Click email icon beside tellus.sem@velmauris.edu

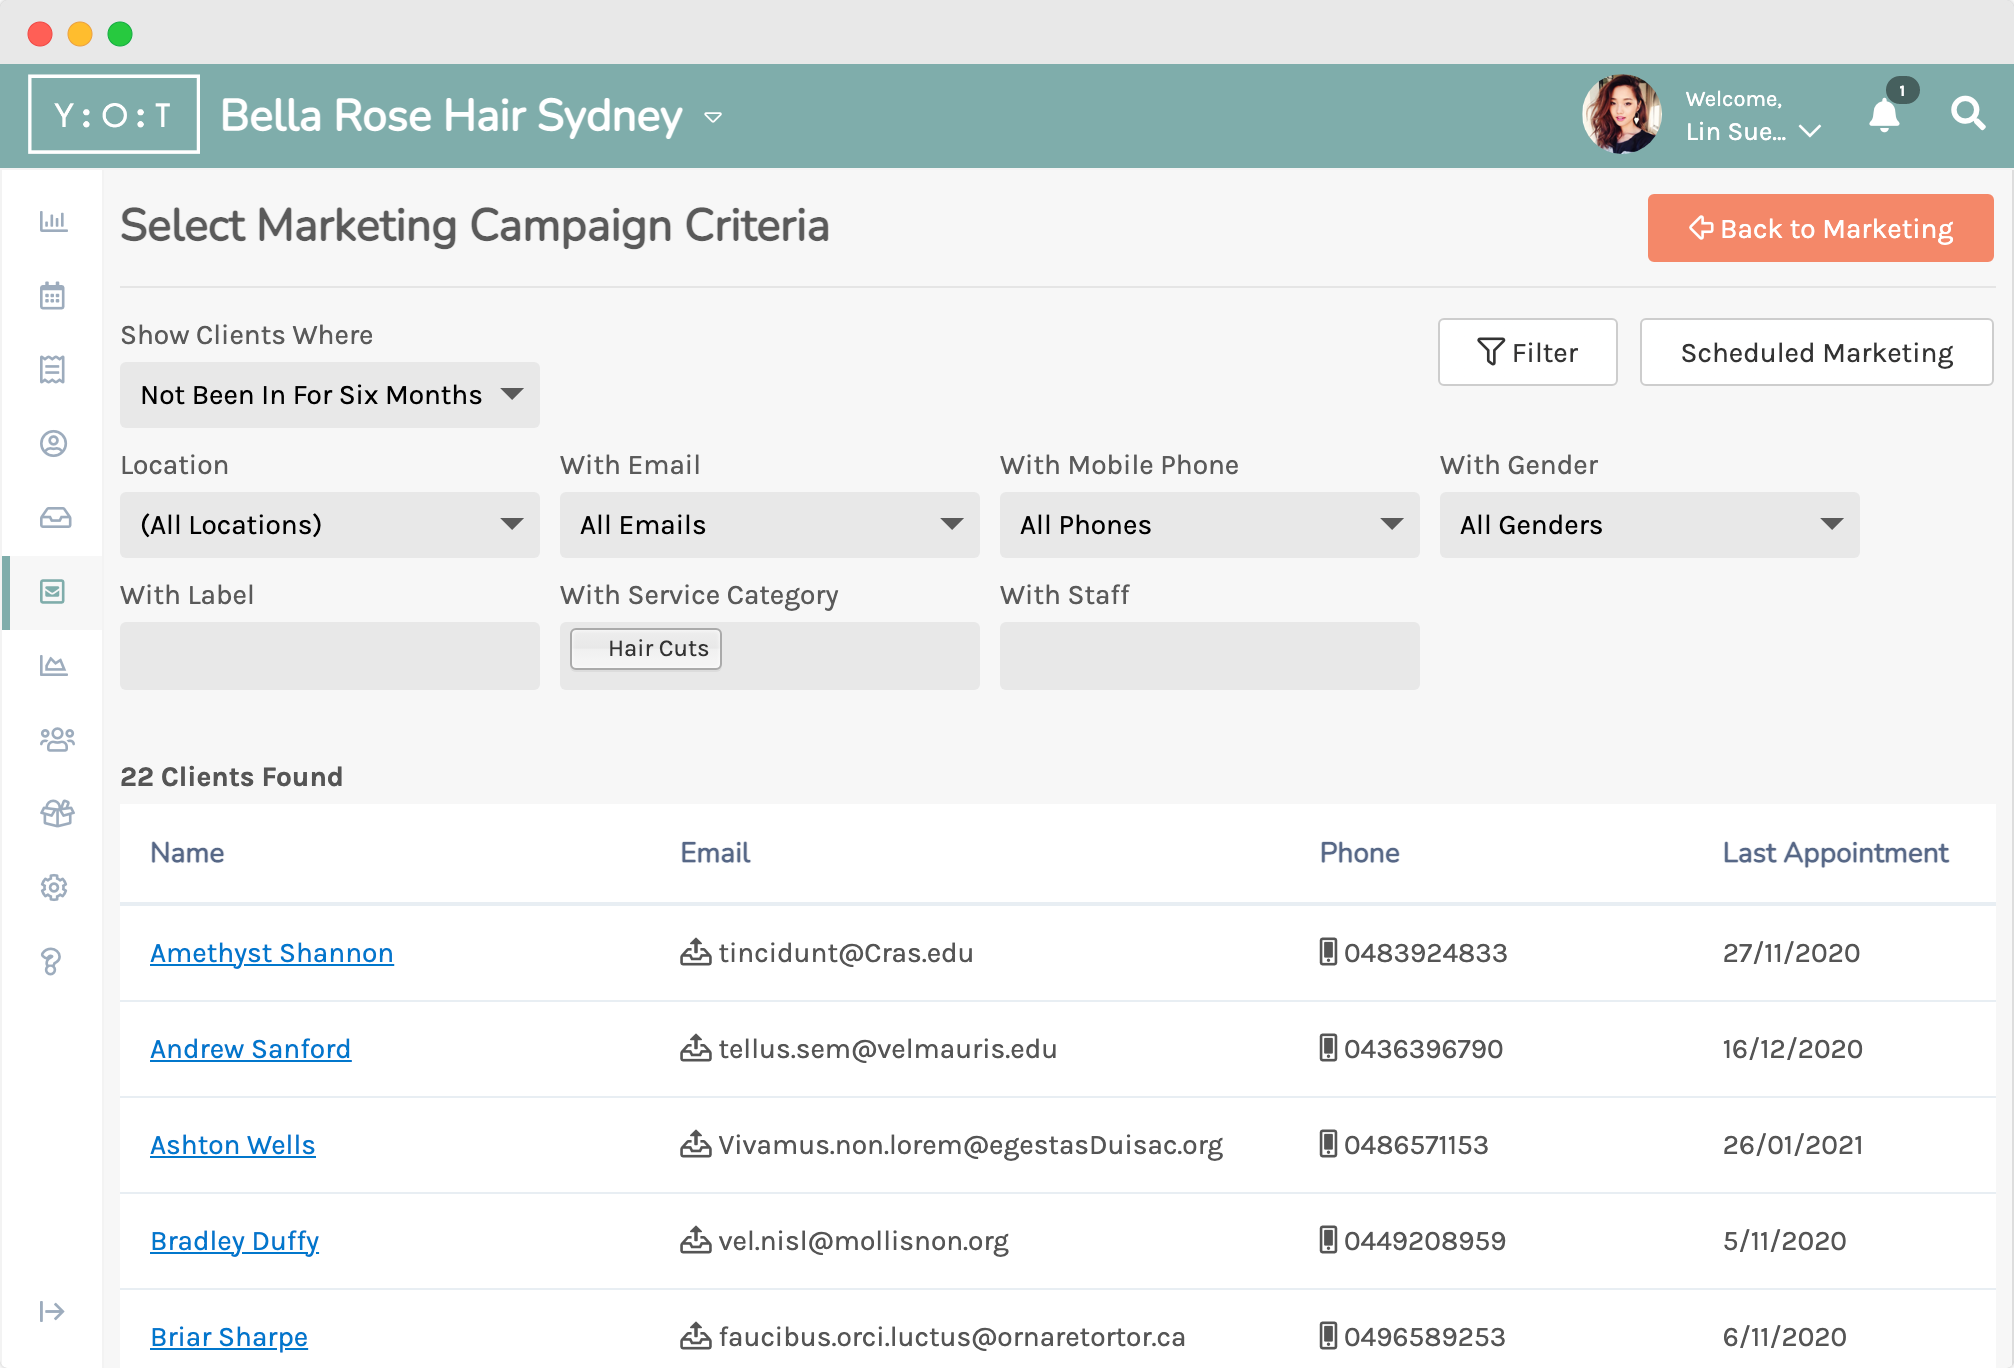click(695, 1048)
